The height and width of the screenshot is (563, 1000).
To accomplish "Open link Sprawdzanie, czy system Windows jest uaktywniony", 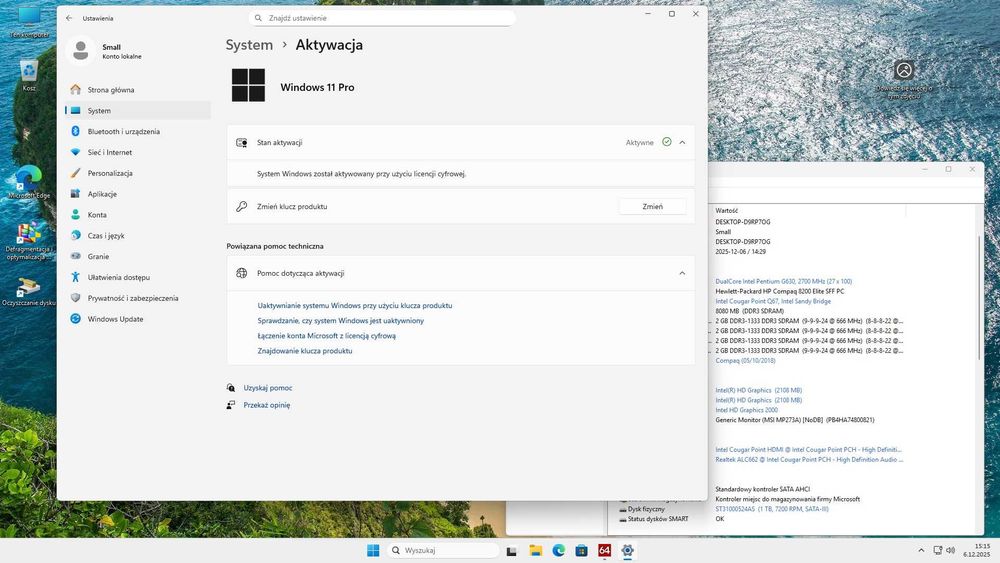I will pos(341,321).
